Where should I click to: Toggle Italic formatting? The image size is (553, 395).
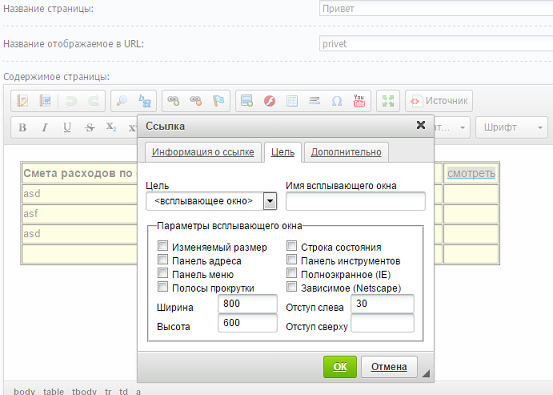45,127
